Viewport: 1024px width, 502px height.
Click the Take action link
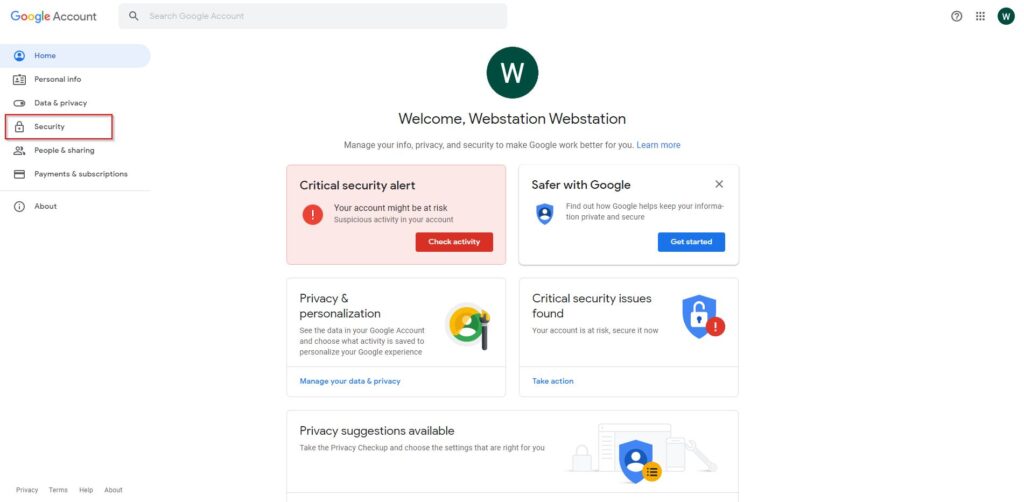click(553, 381)
